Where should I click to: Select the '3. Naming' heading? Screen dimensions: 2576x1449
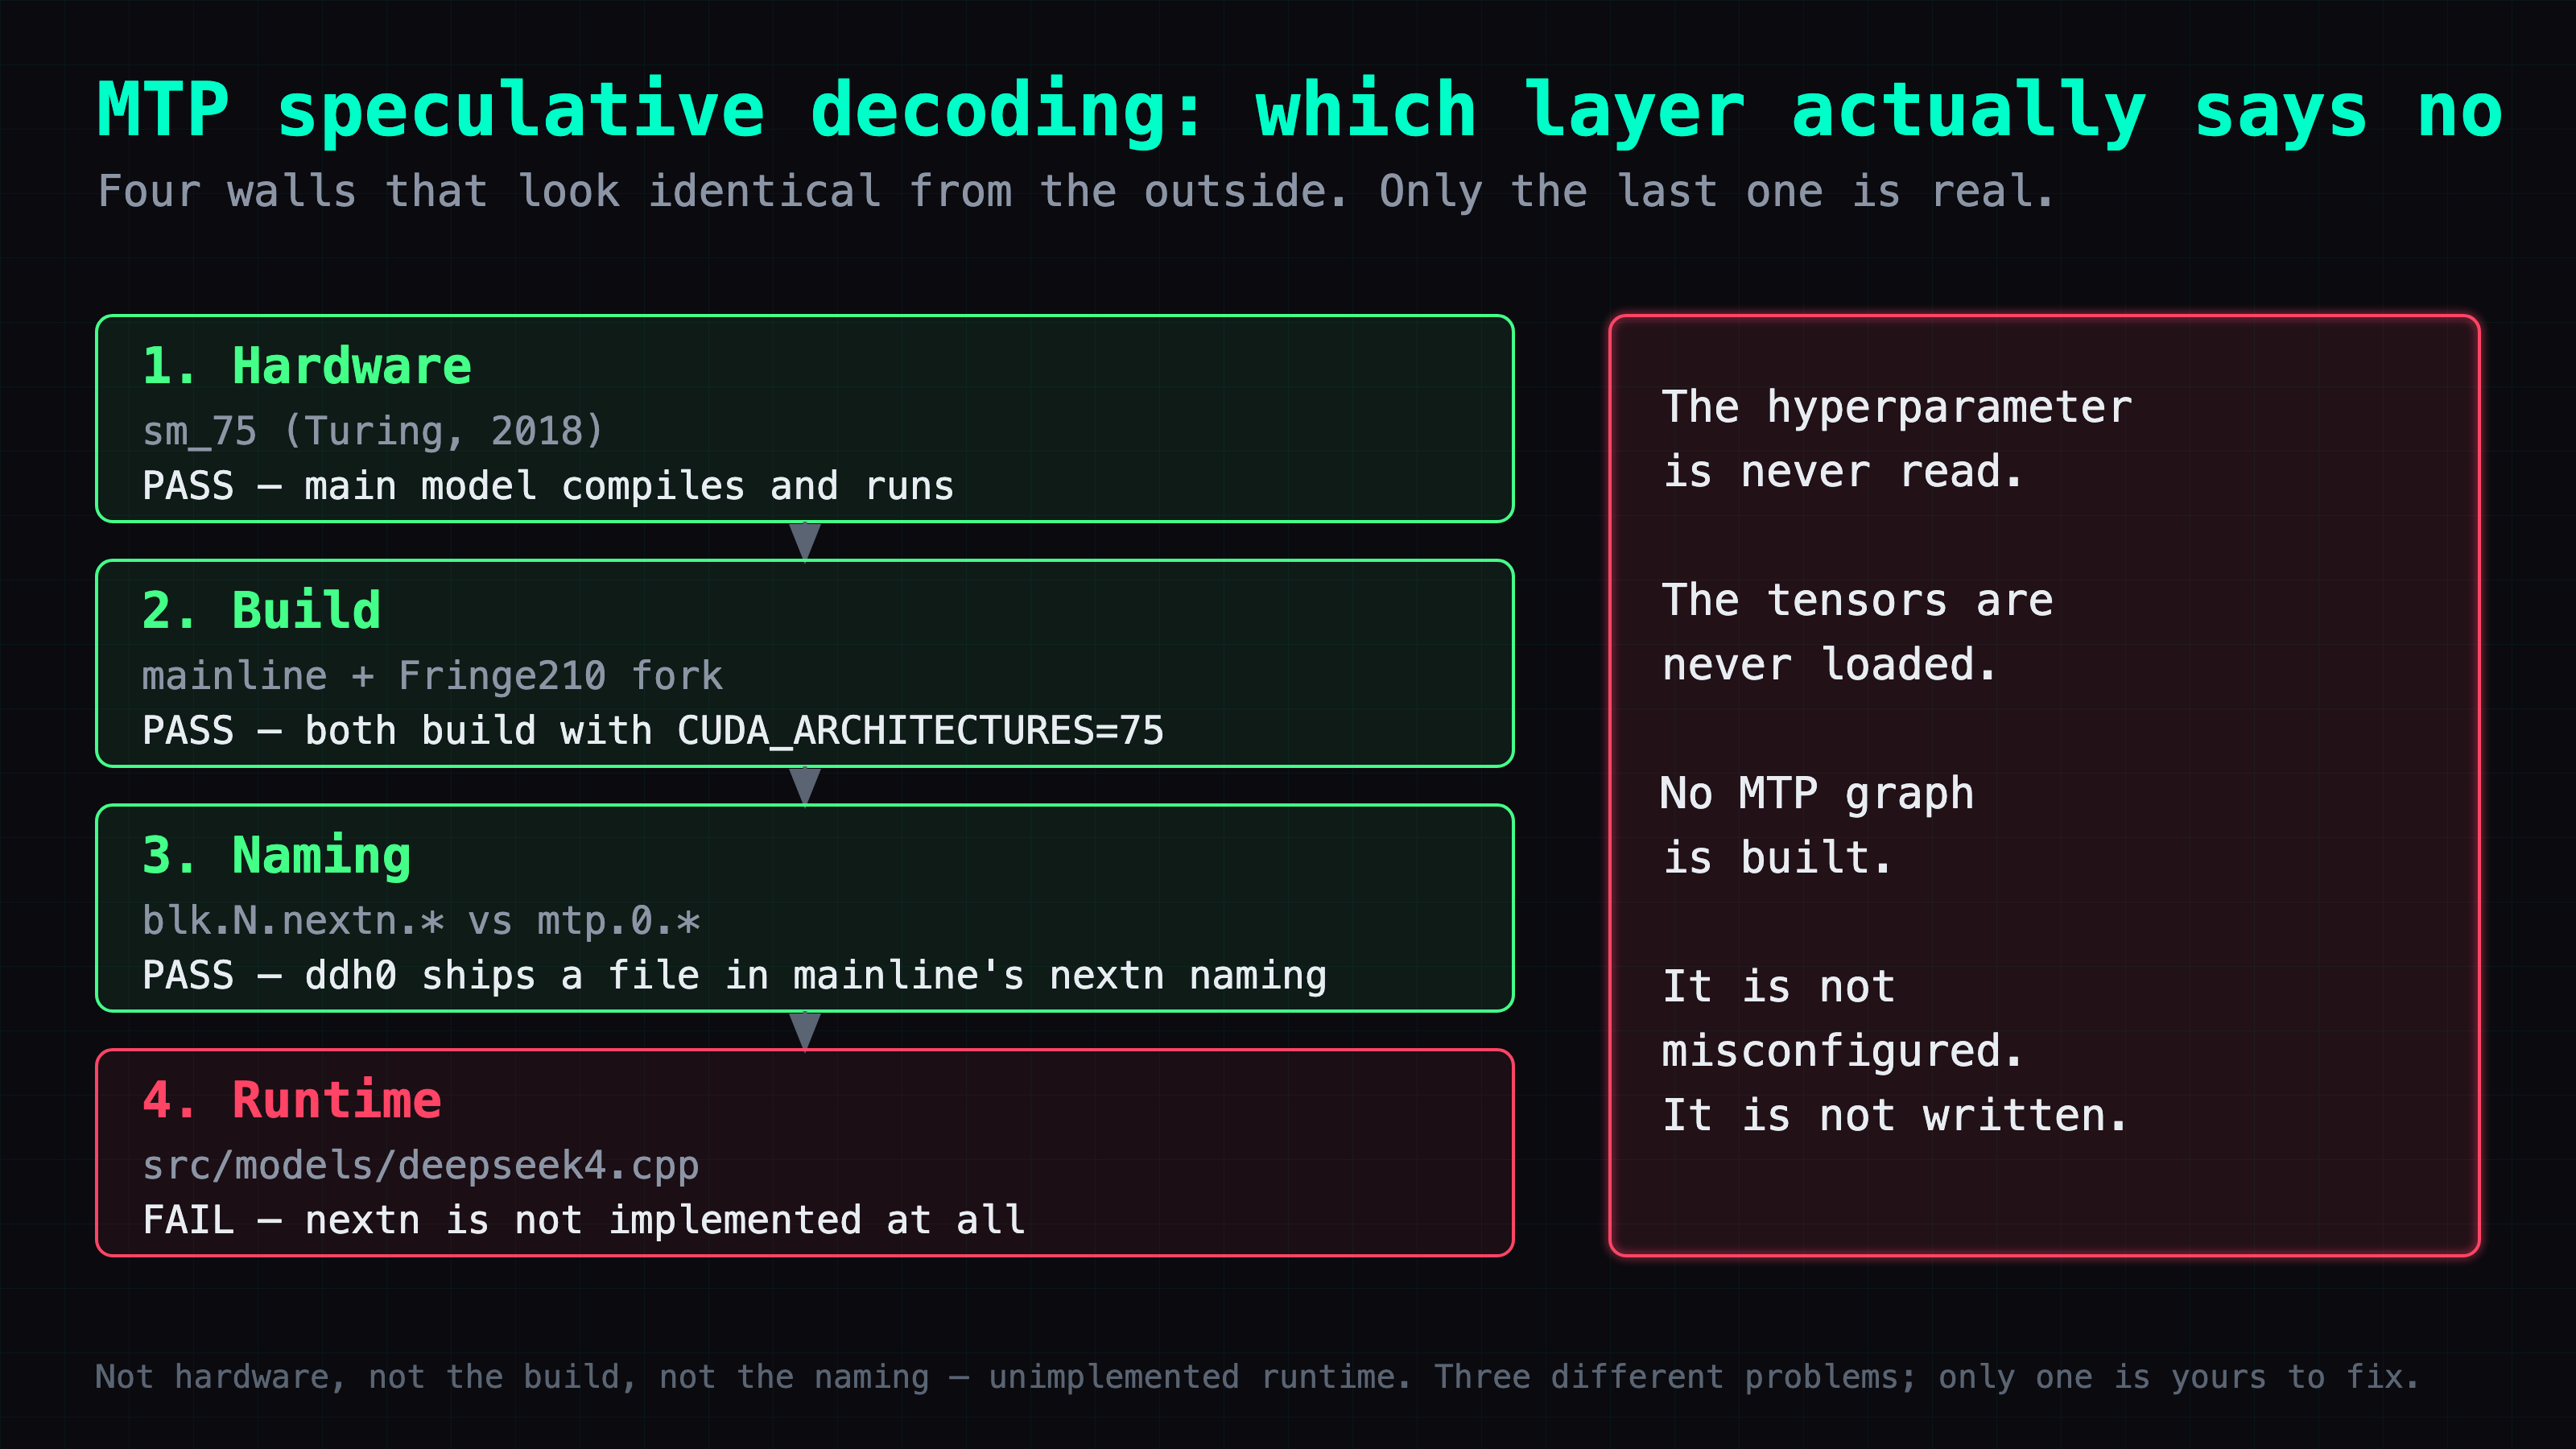[276, 856]
